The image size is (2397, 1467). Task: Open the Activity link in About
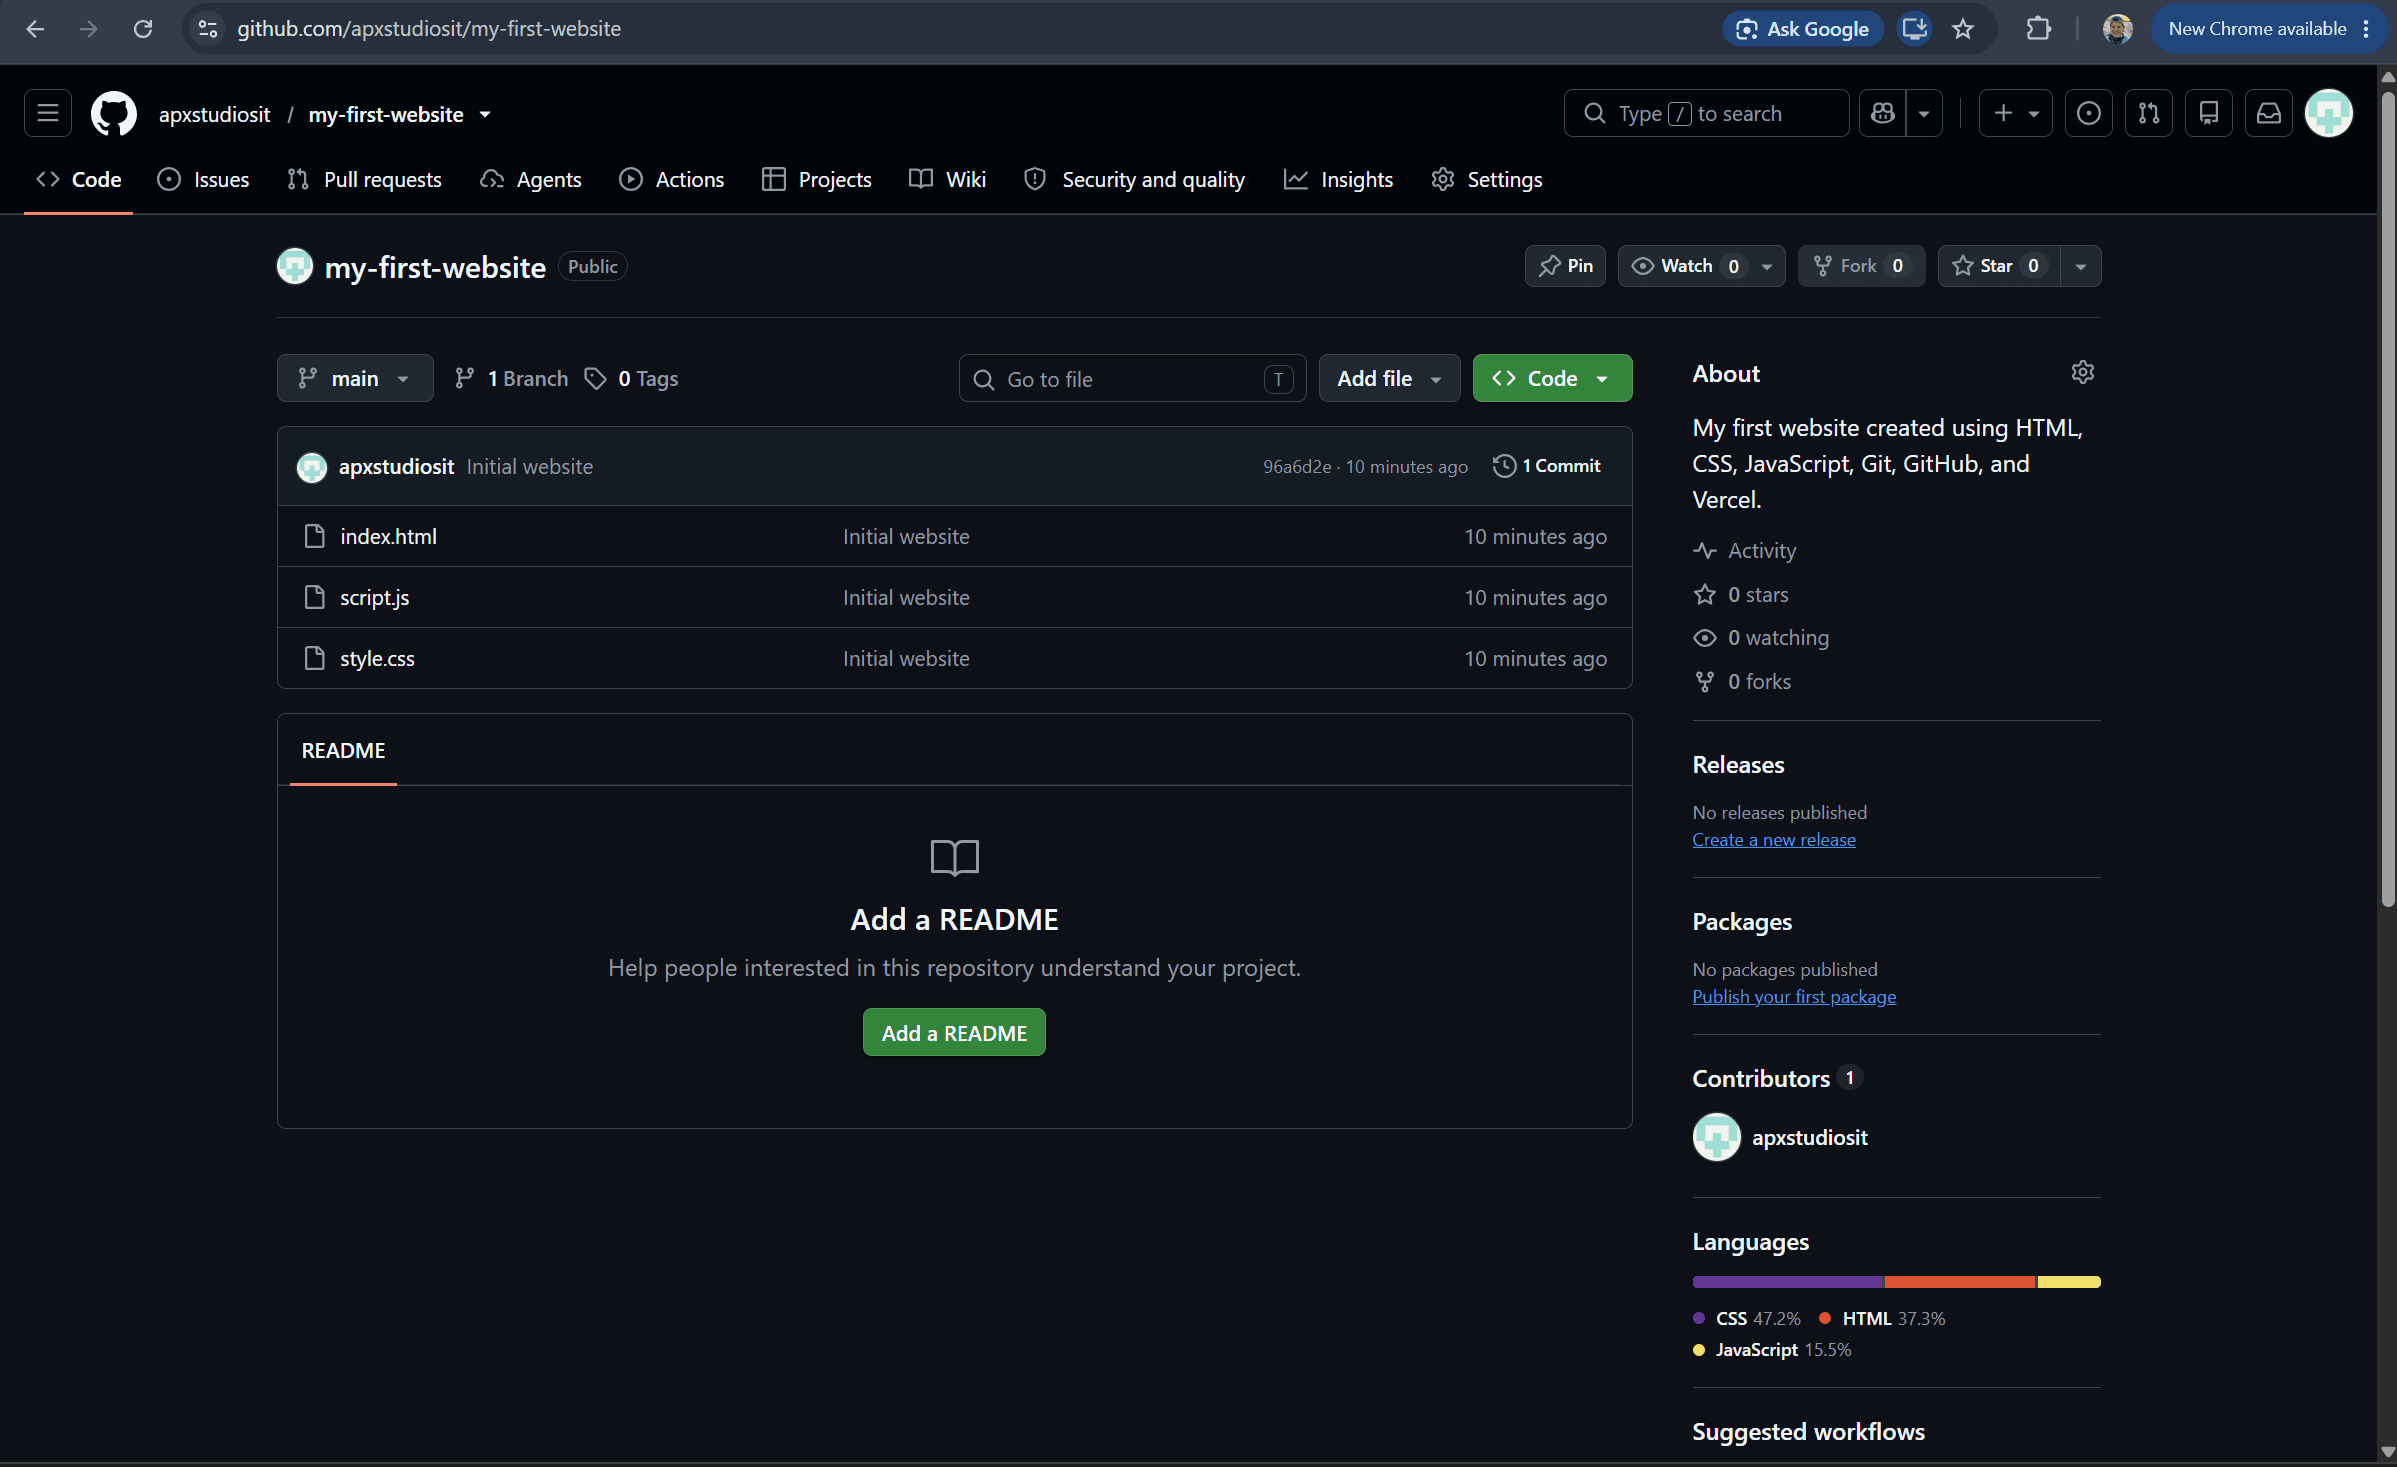click(x=1745, y=551)
